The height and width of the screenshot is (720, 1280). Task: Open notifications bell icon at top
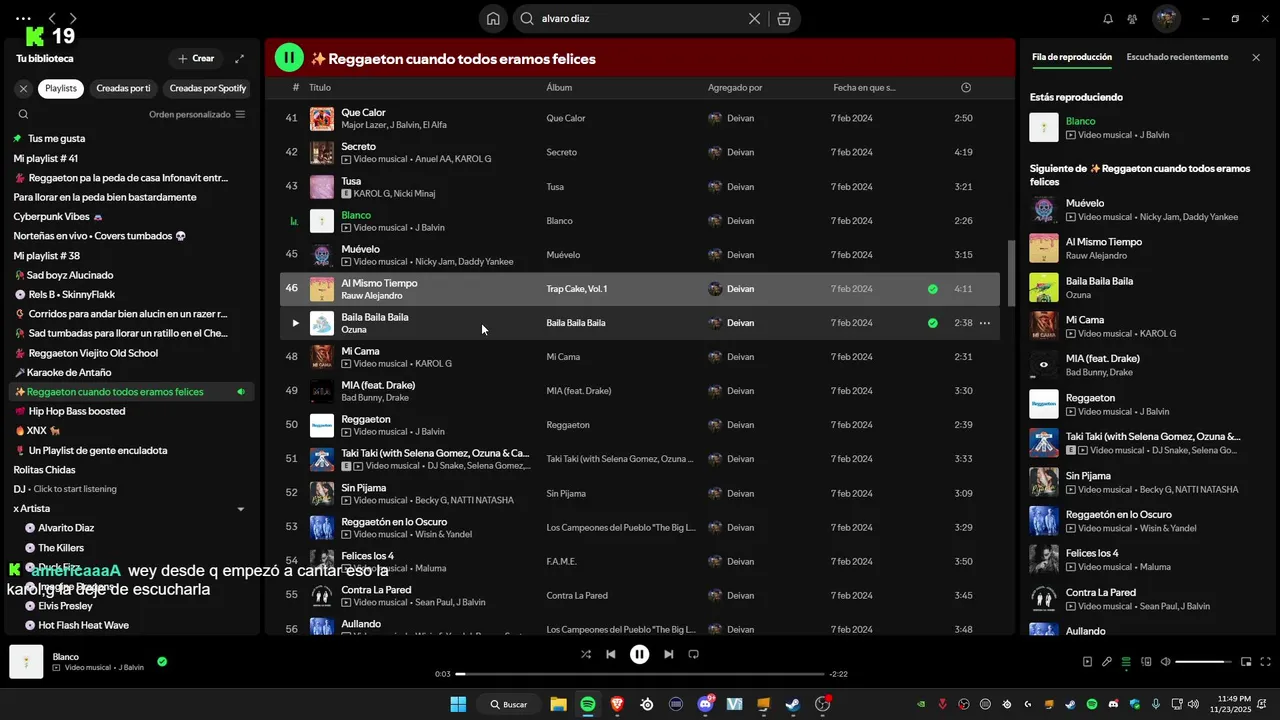coord(1108,18)
